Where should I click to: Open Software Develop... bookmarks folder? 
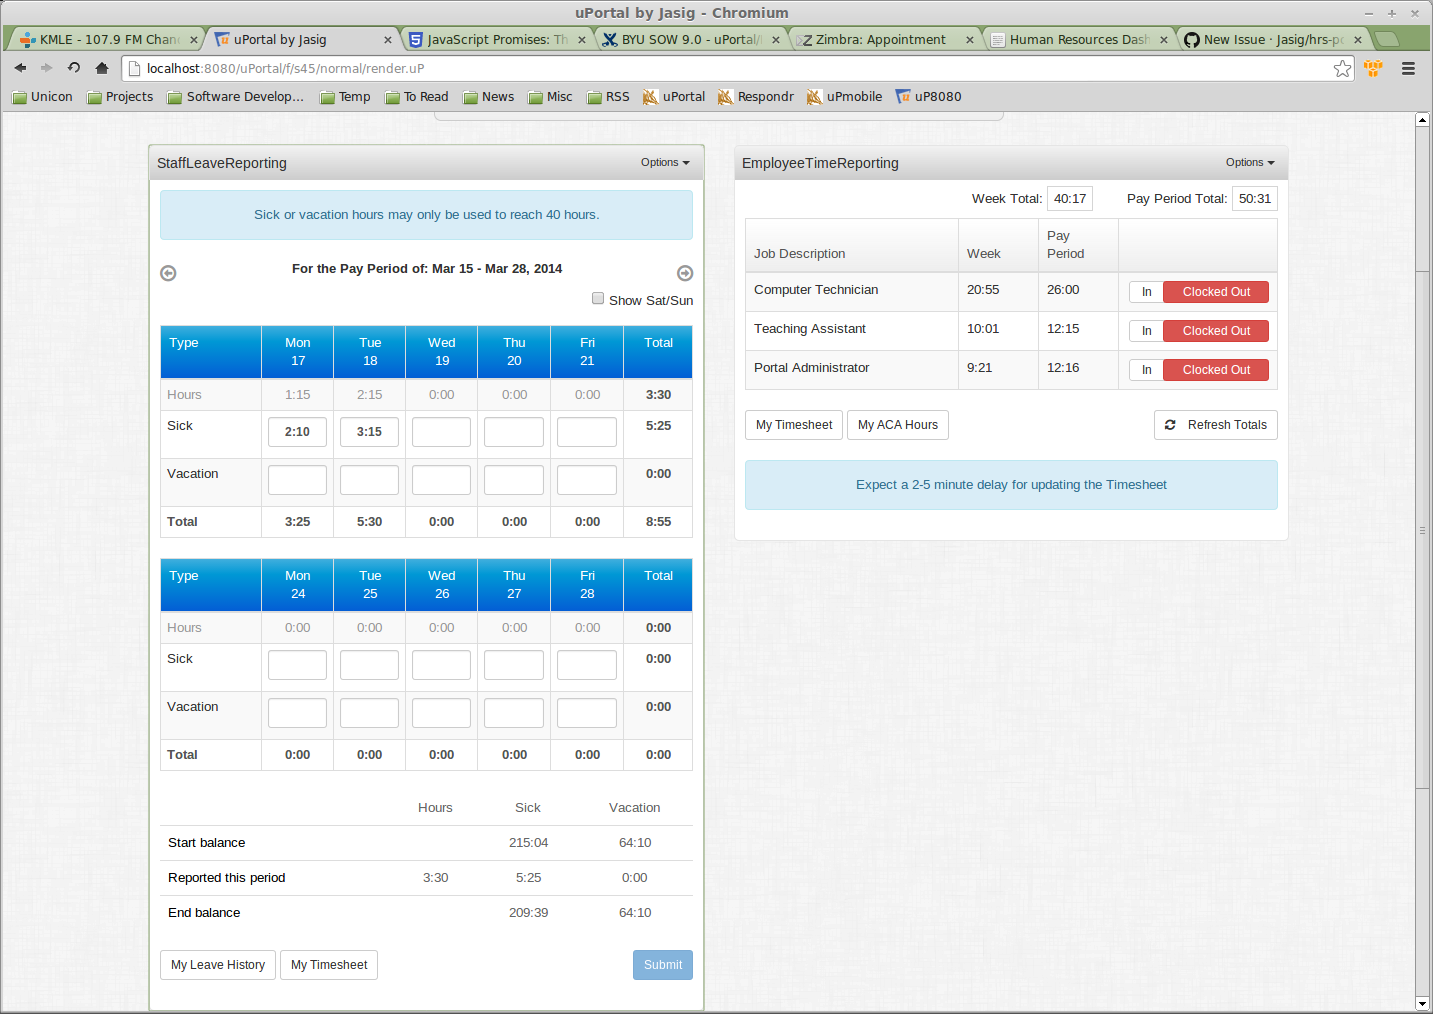pos(236,97)
